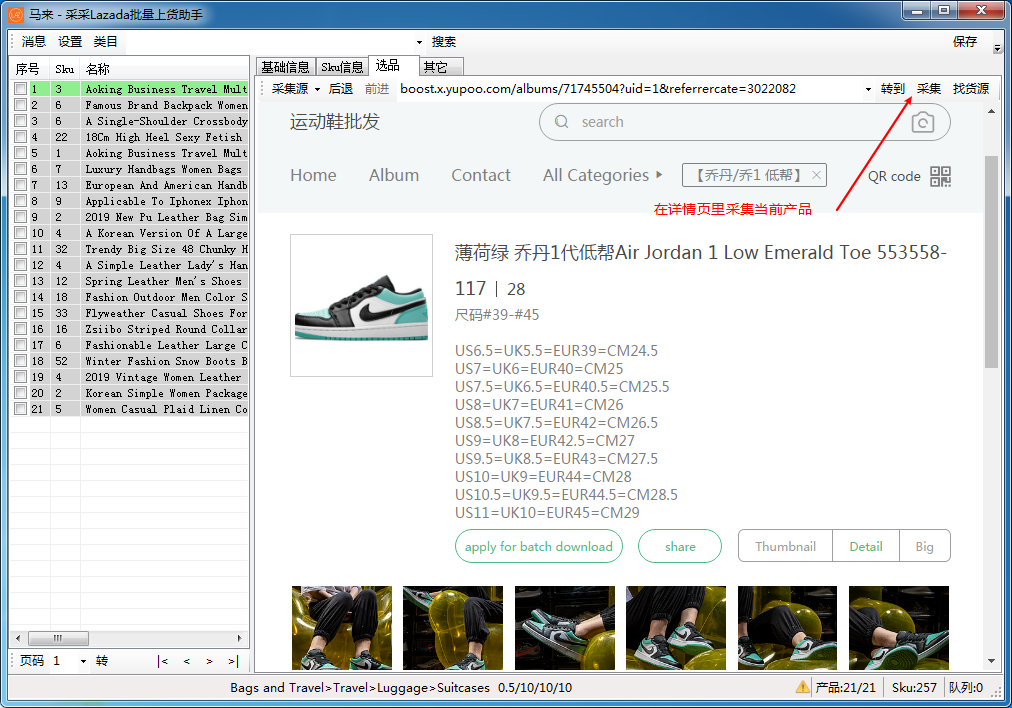The height and width of the screenshot is (708, 1012).
Task: Open the 类目 menu
Action: coord(105,42)
